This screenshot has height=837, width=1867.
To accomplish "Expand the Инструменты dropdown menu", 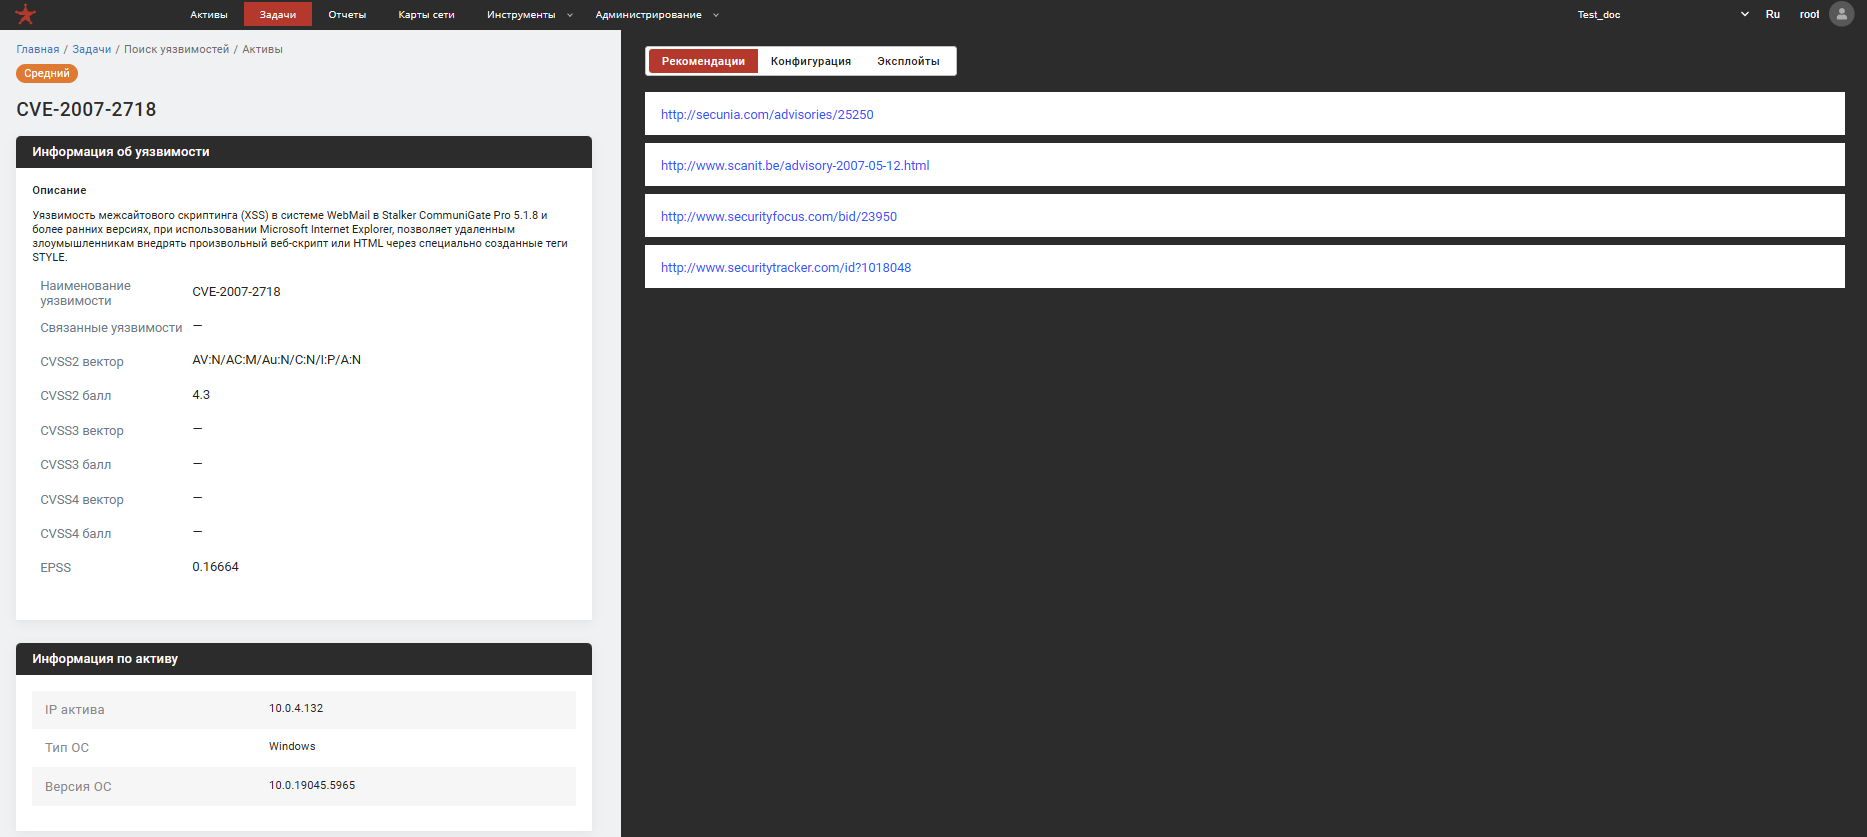I will click(529, 15).
